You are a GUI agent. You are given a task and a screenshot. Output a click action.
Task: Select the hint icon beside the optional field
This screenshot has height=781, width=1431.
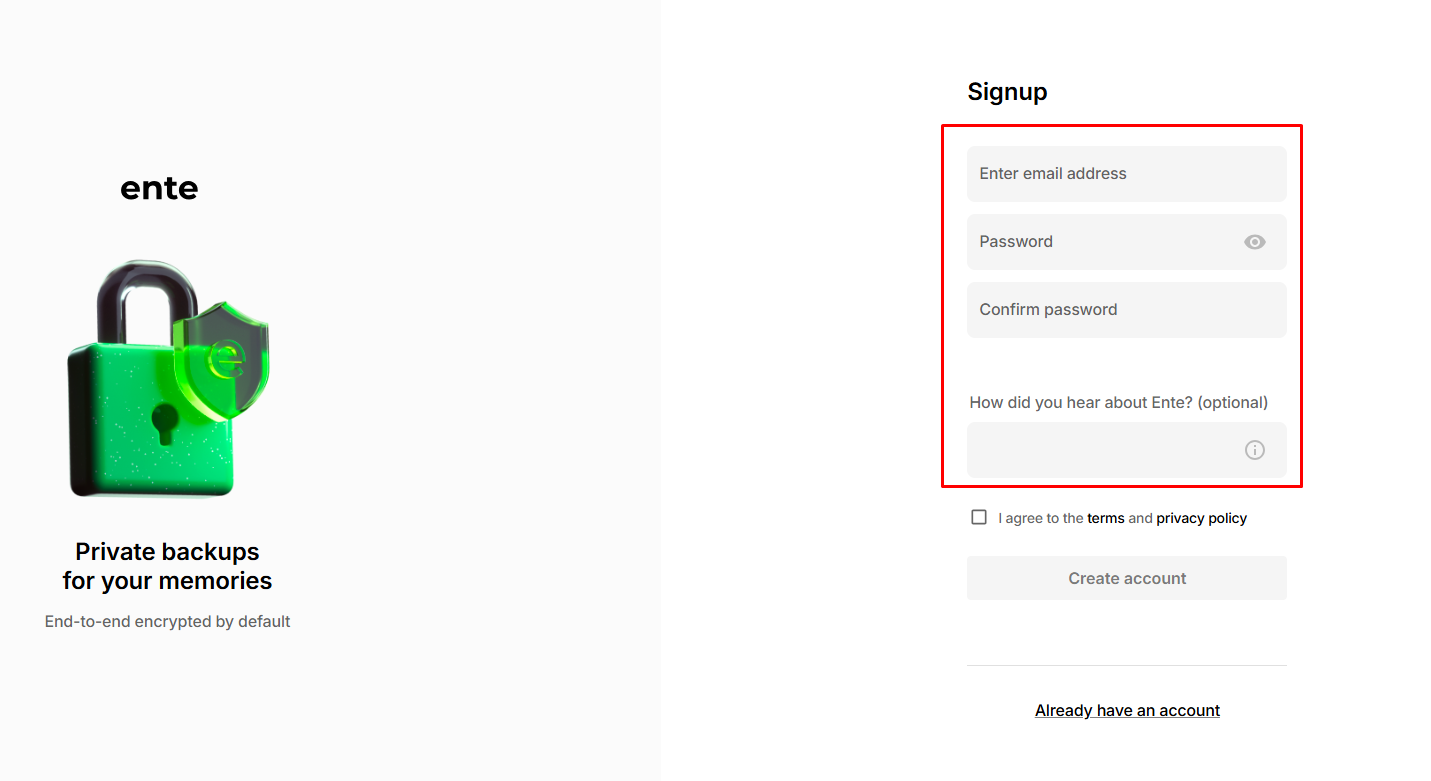click(1254, 449)
